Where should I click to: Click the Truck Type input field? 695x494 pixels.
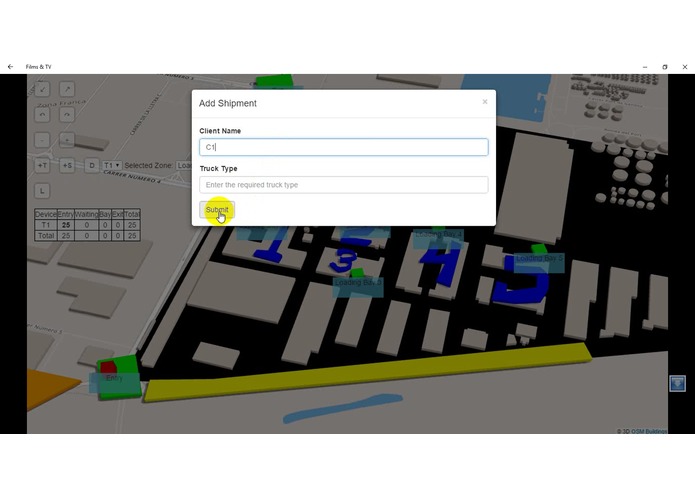coord(344,185)
